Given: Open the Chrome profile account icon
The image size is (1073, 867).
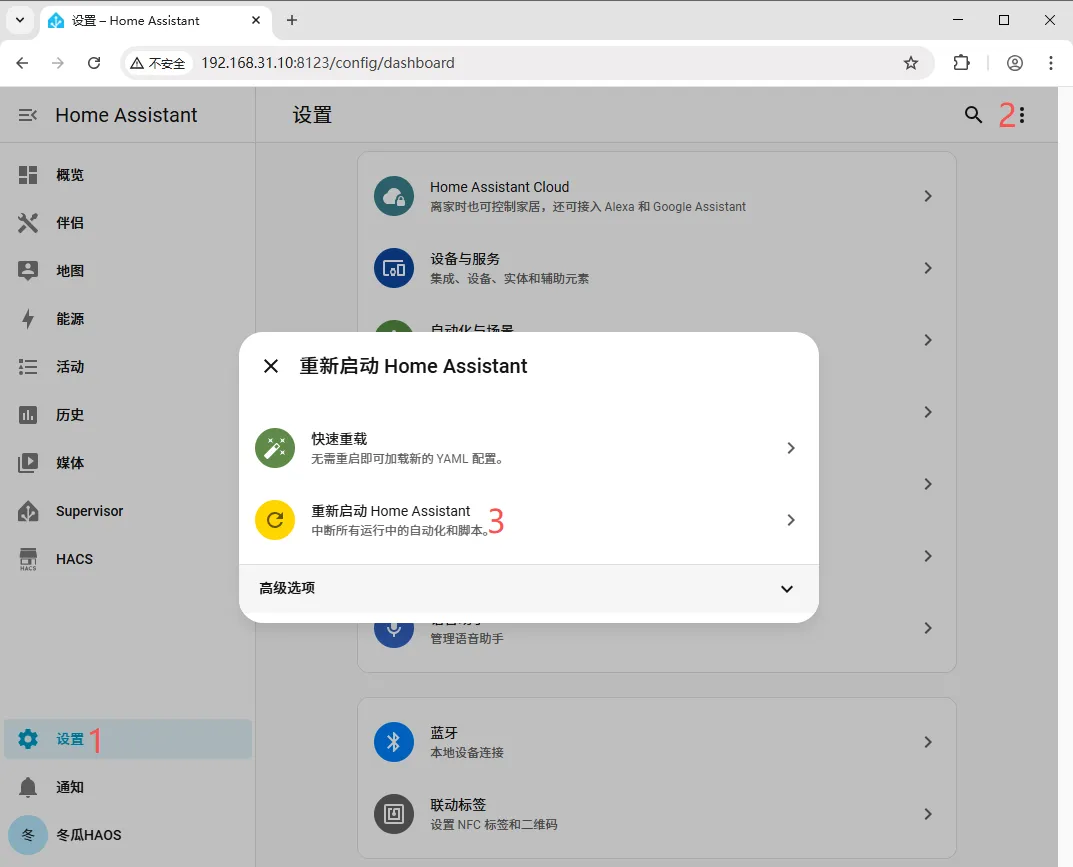Looking at the screenshot, I should [1015, 63].
